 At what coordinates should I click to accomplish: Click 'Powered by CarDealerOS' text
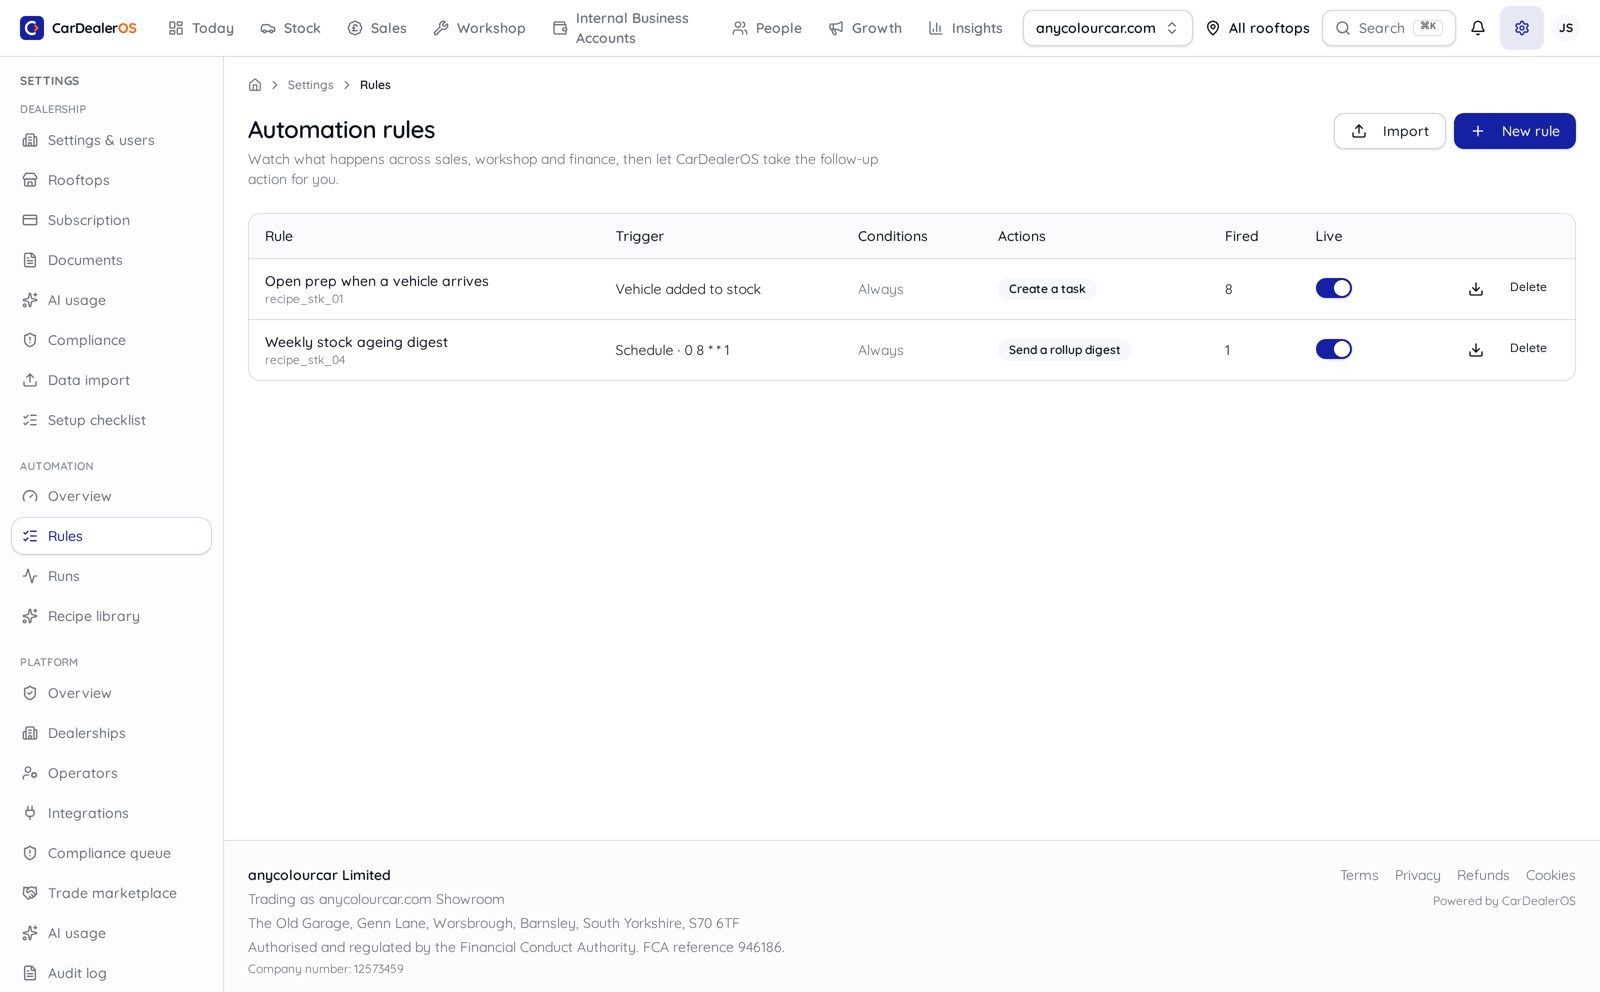click(1504, 901)
